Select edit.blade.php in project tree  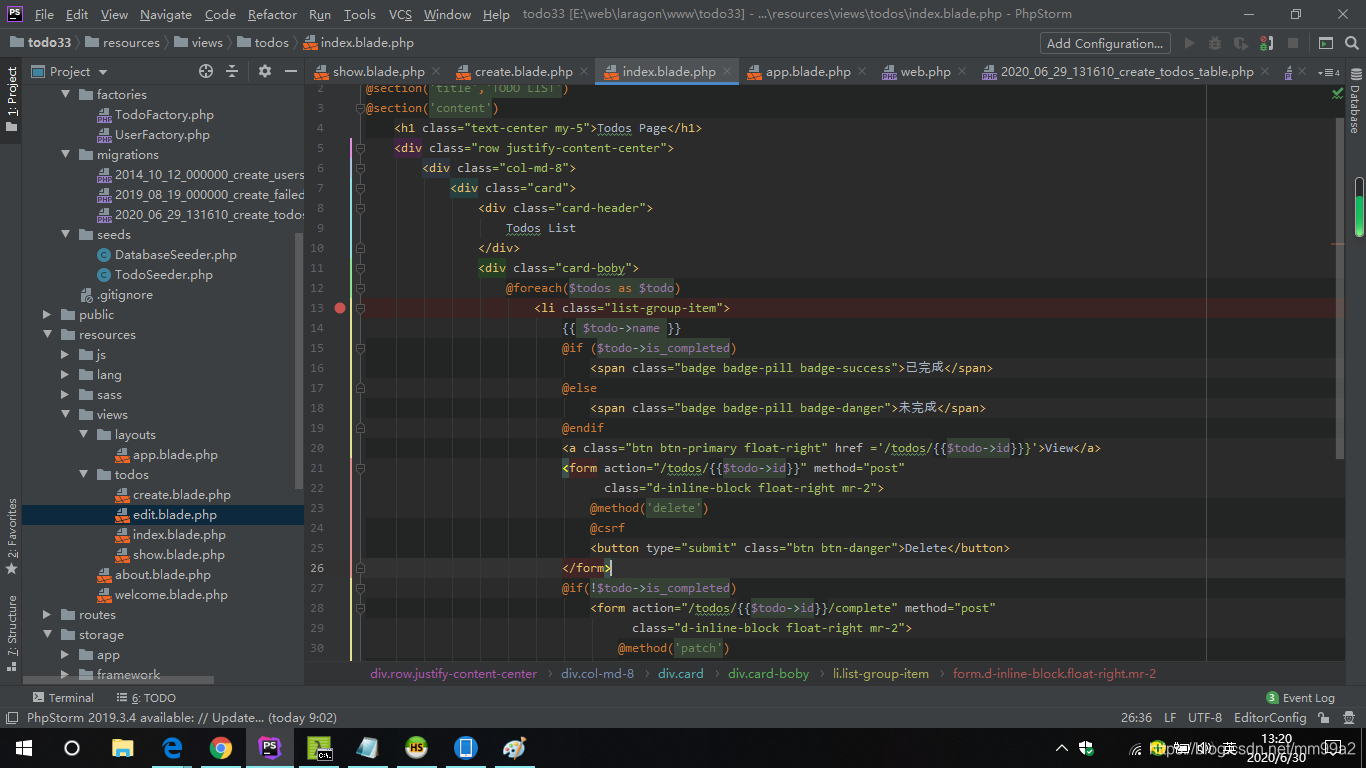[x=174, y=514]
